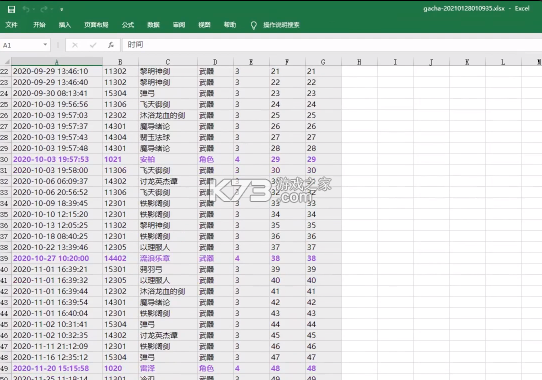
Task: Click 角色 cell in row 30
Action: point(215,159)
